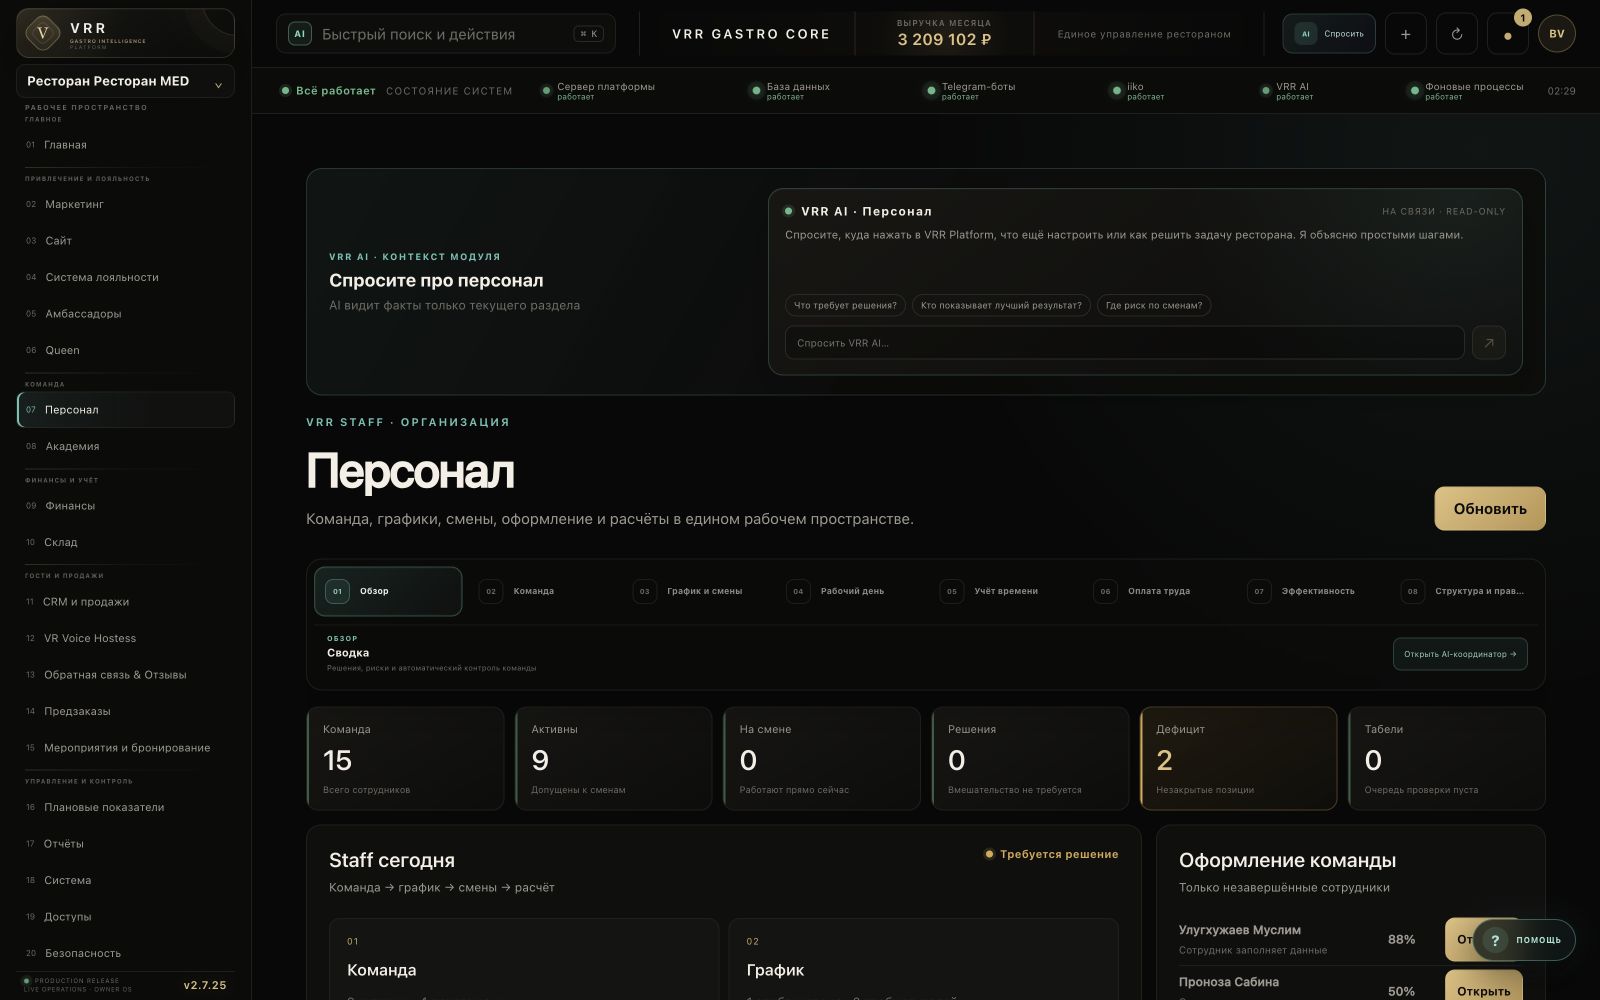The image size is (1600, 1000).
Task: Open Предзаказы in sidebar
Action: (126, 711)
